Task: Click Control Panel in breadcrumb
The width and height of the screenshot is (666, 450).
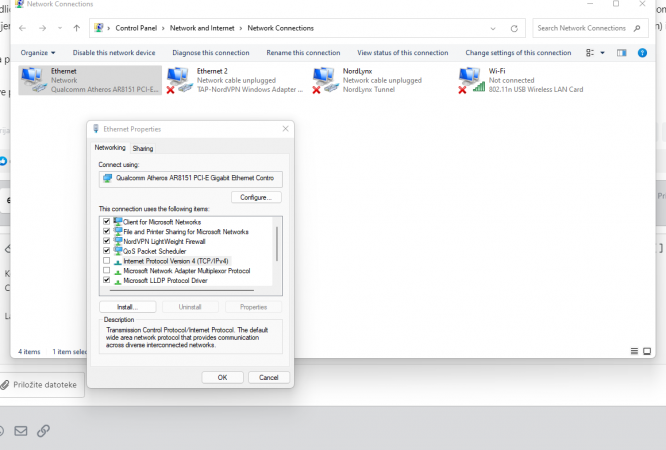Action: pyautogui.click(x=136, y=28)
